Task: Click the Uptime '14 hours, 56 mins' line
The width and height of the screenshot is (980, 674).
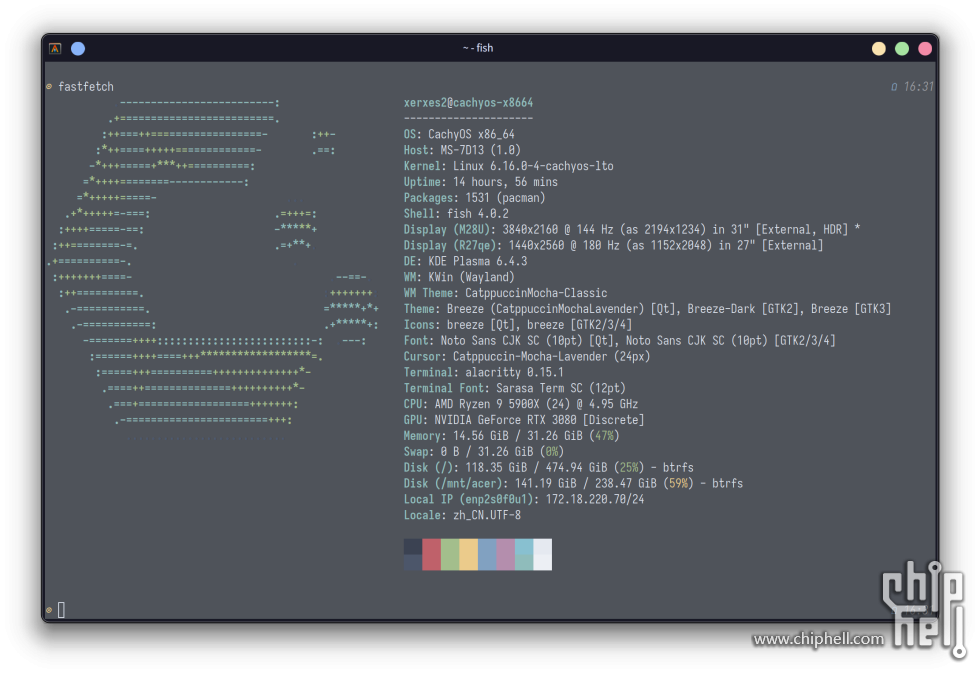Action: 481,182
